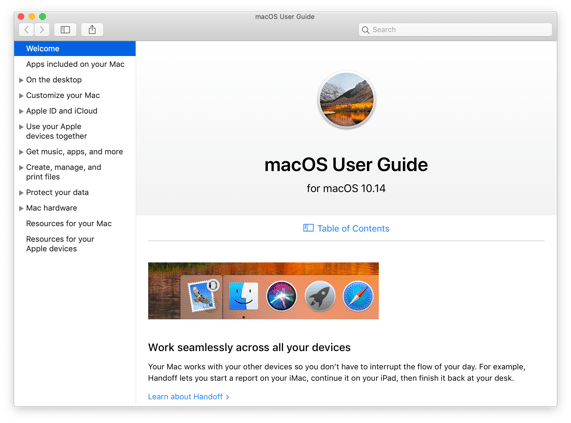Click into the Search field

pyautogui.click(x=455, y=30)
